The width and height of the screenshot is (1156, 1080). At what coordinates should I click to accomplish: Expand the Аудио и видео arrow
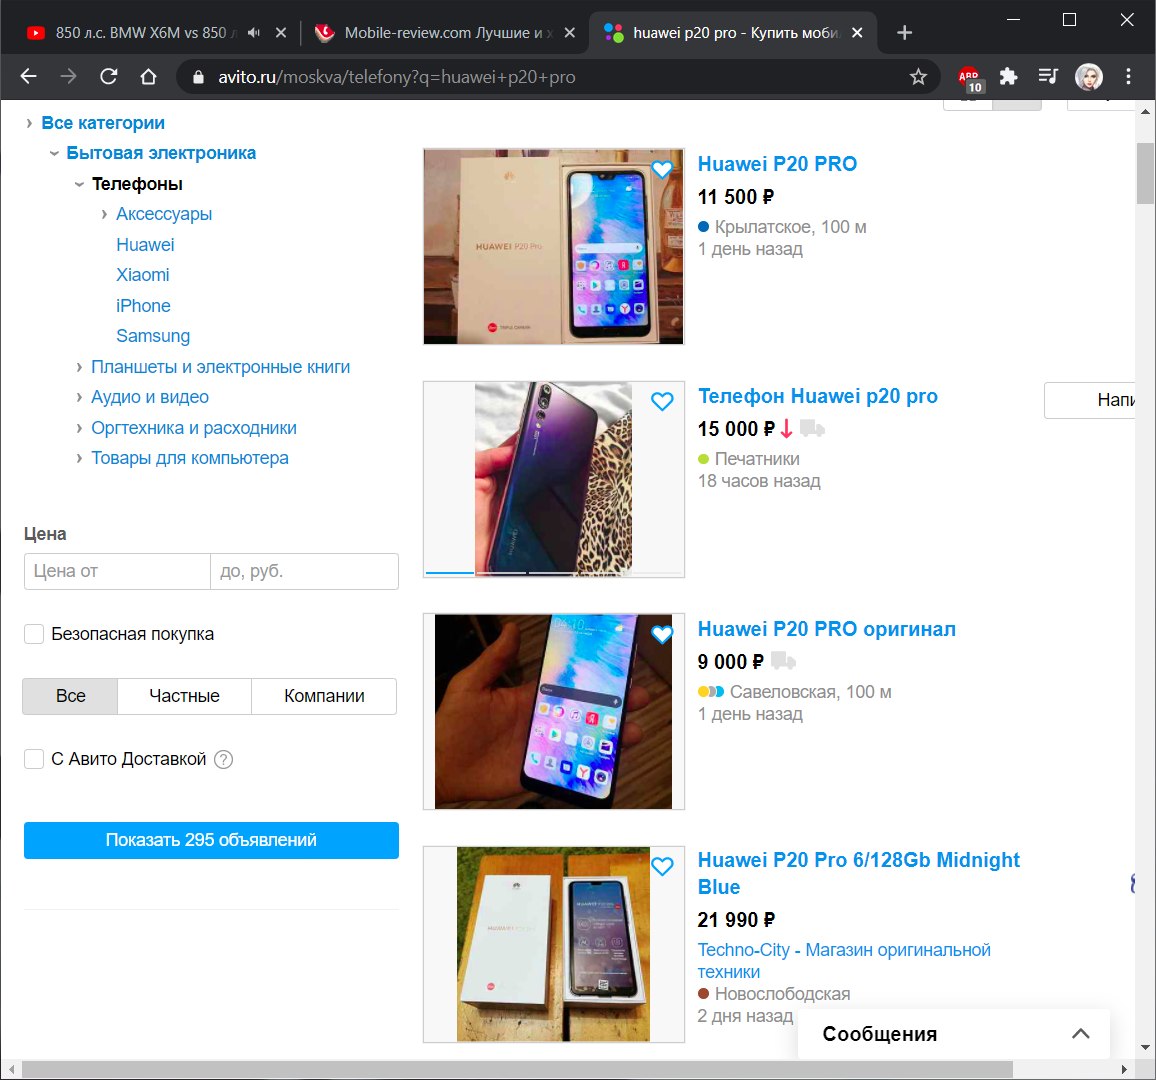coord(79,397)
